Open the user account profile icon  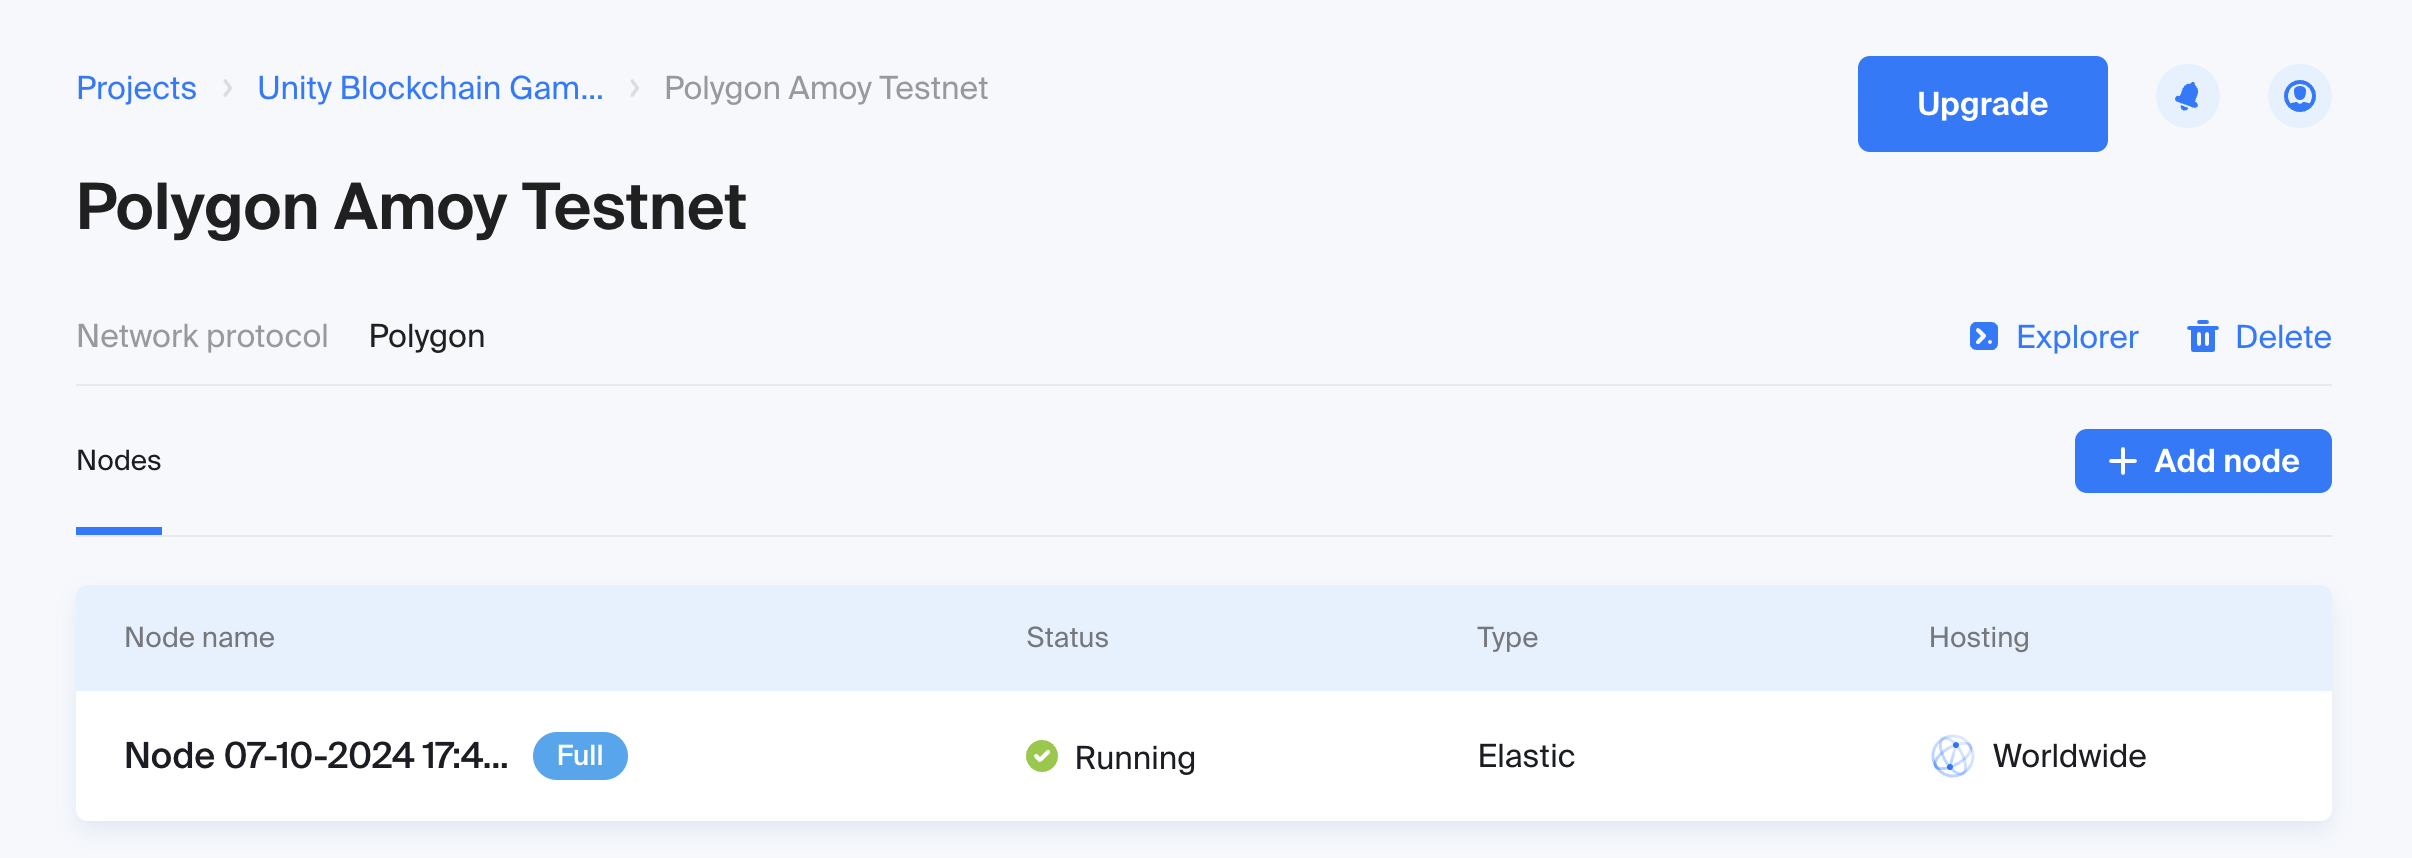pos(2299,96)
